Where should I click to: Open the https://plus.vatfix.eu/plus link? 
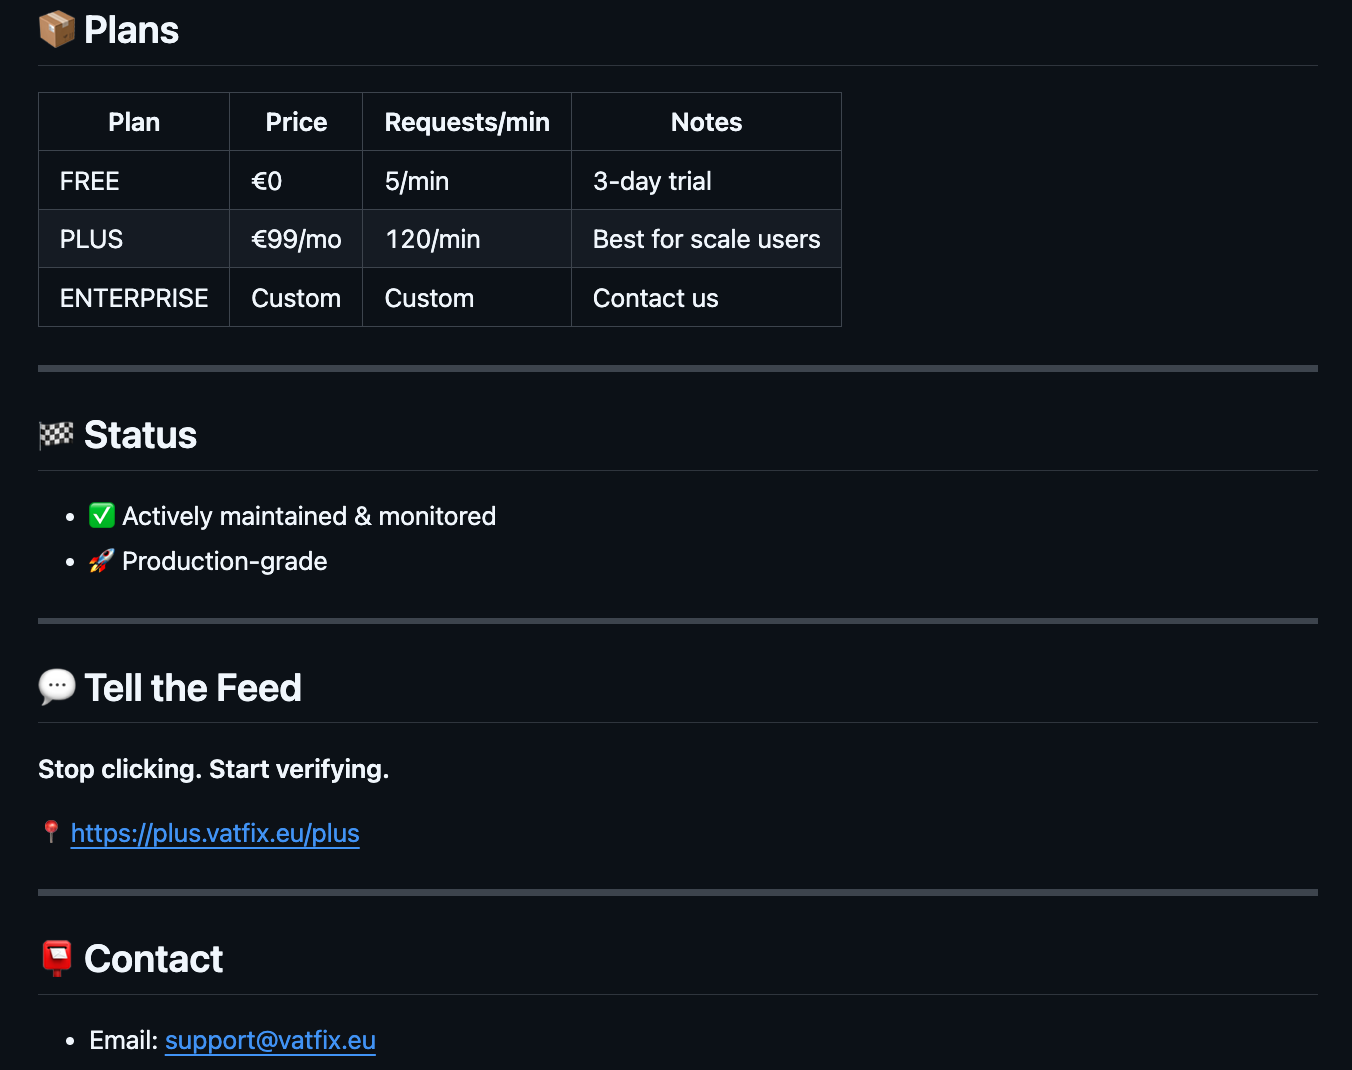click(214, 832)
